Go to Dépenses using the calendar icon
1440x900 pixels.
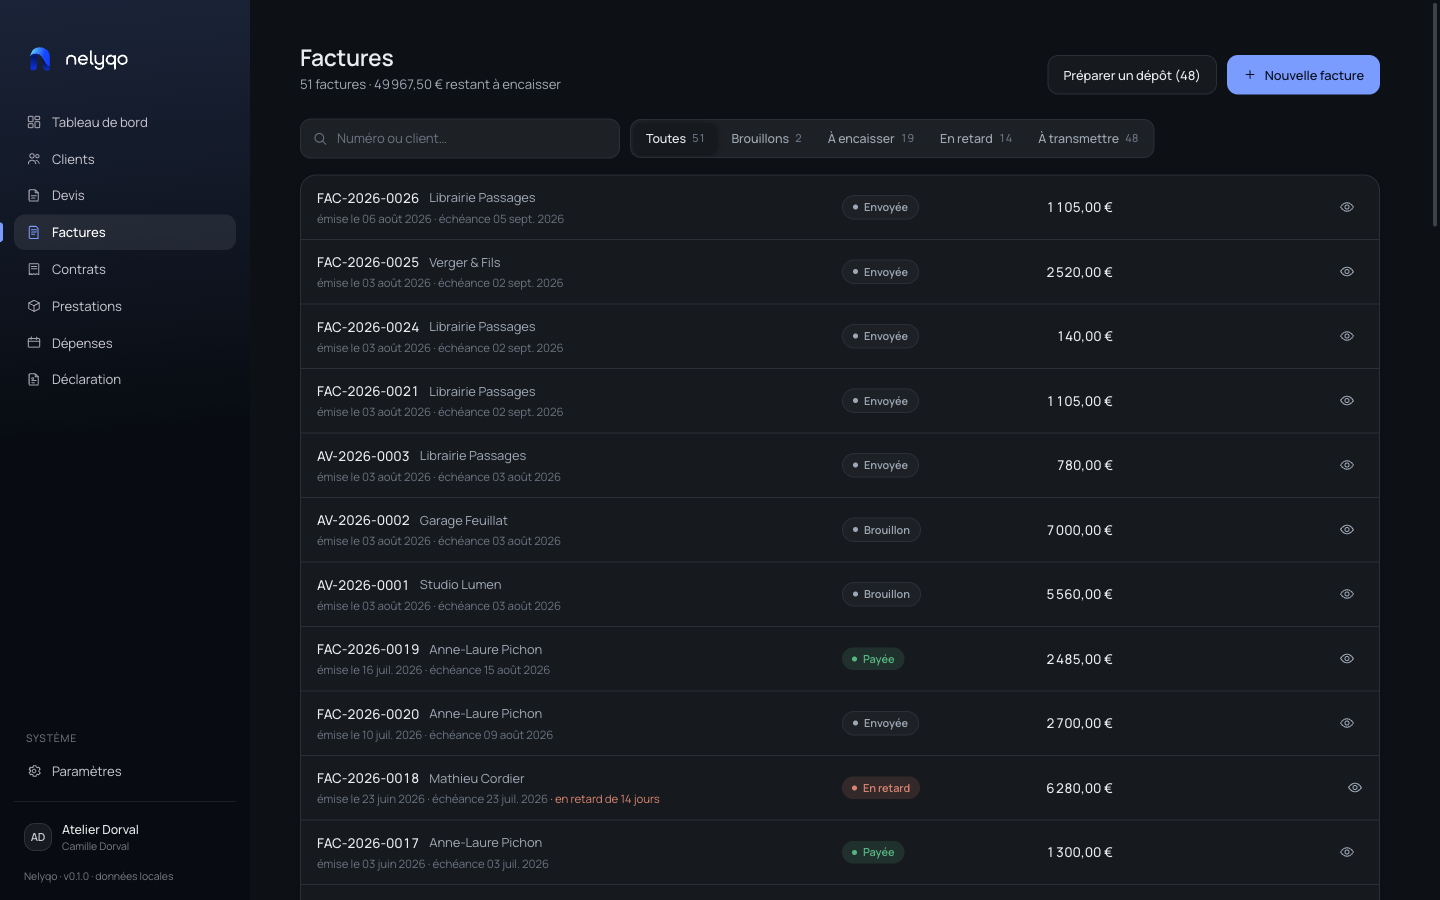click(x=34, y=343)
